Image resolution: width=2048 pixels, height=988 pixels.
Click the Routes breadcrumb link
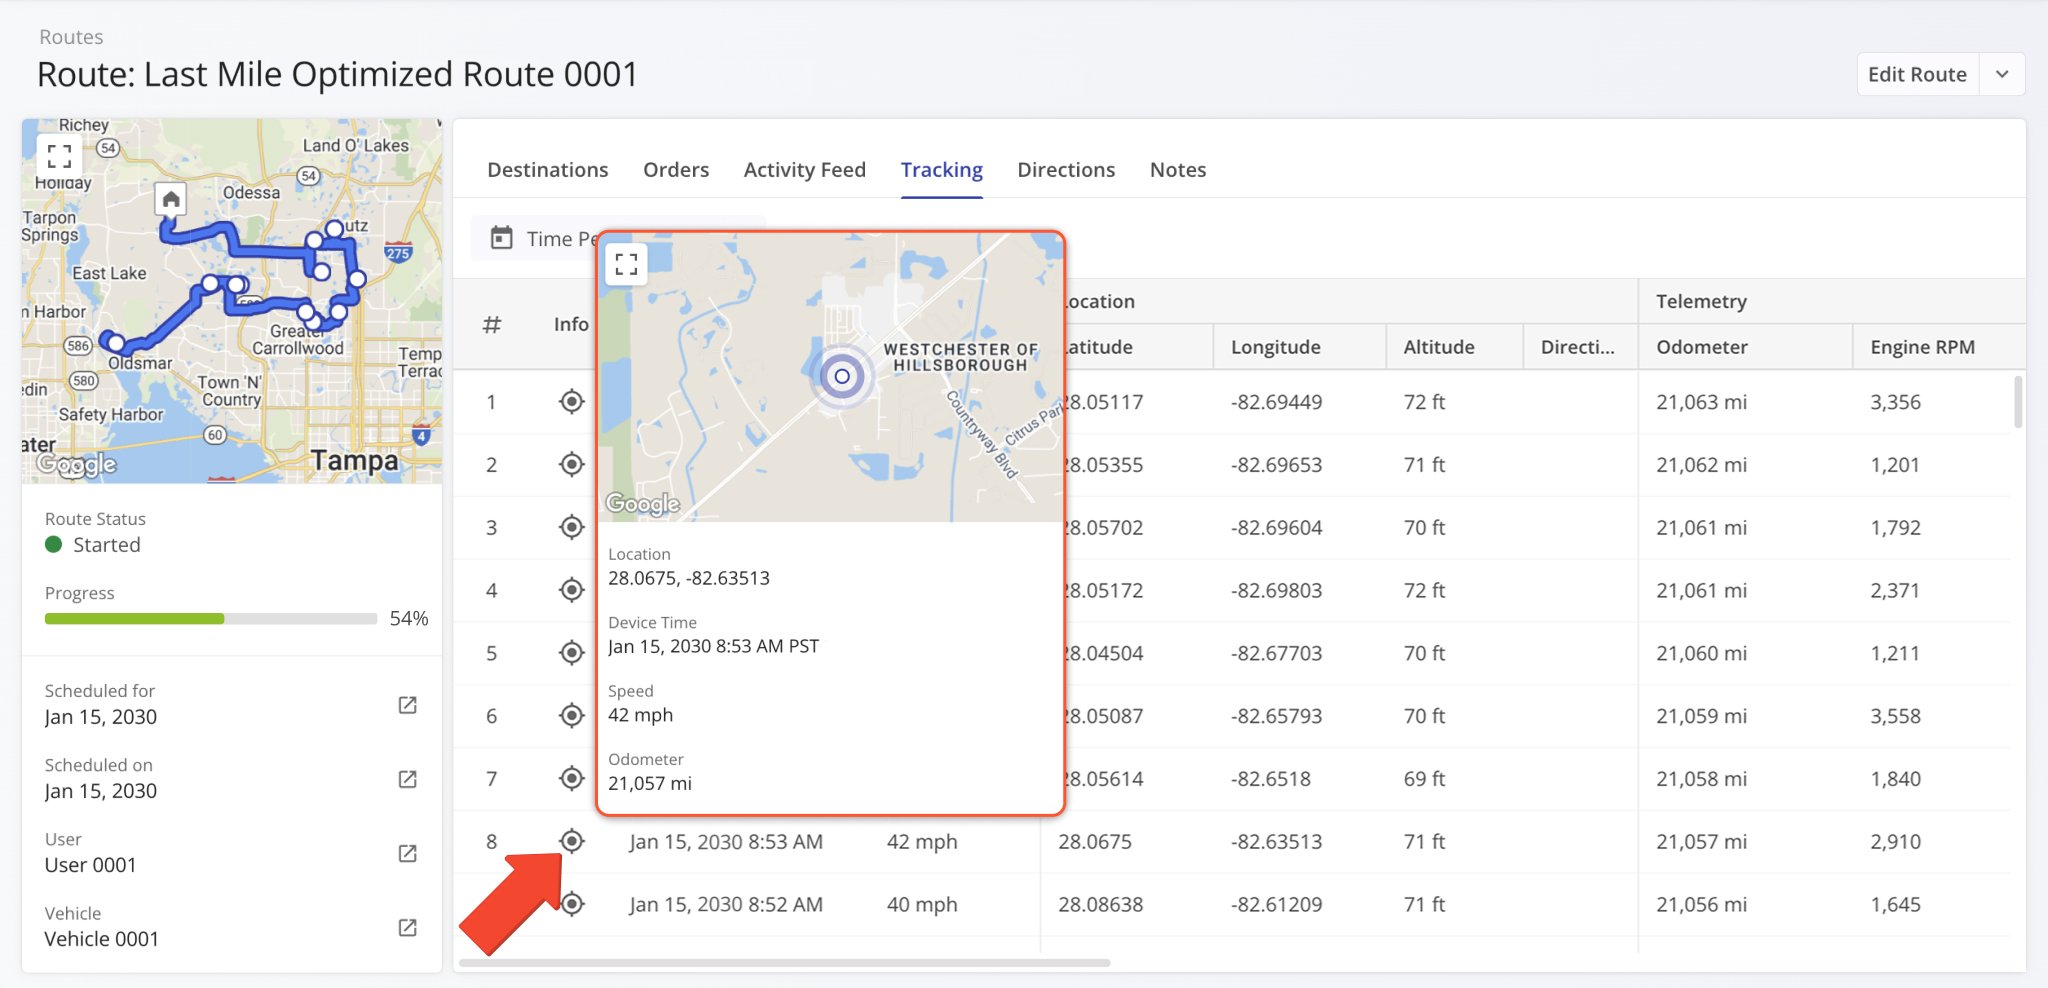[71, 37]
